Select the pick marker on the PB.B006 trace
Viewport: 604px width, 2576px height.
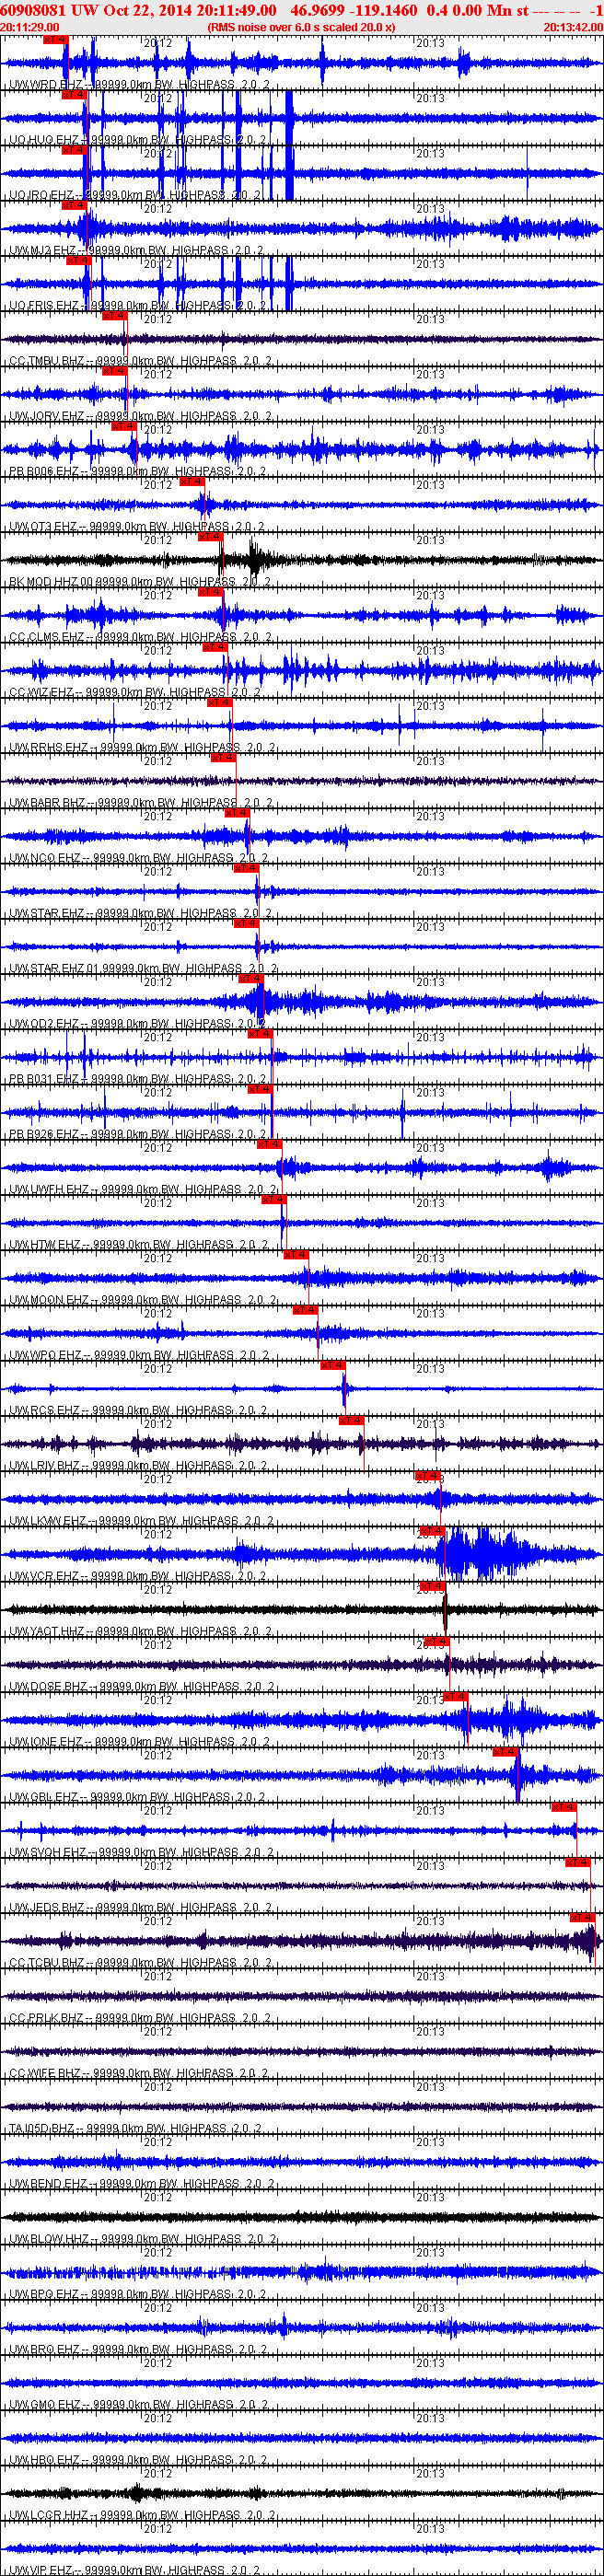click(x=123, y=426)
